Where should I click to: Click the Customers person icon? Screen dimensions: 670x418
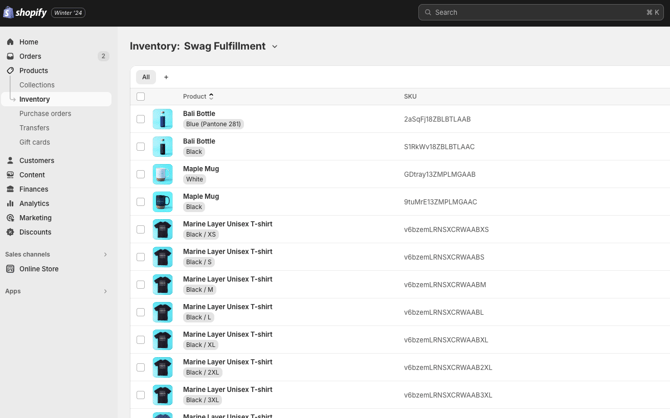coord(10,160)
